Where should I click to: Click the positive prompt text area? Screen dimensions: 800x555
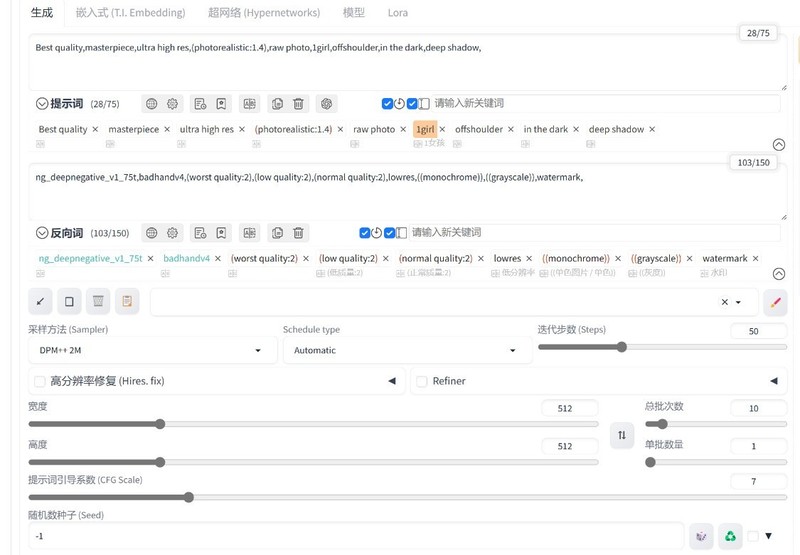click(x=408, y=63)
